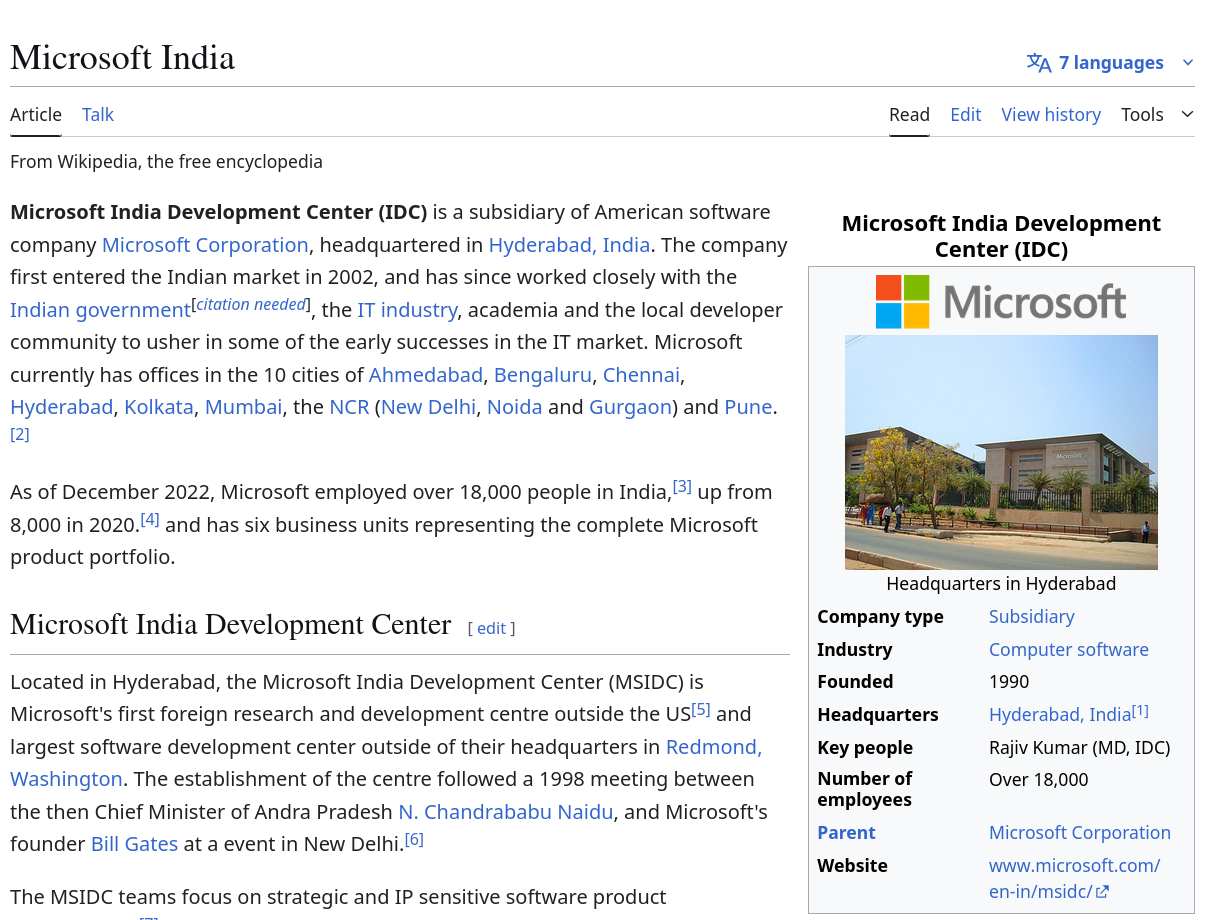This screenshot has width=1210, height=920.
Task: Jump to reference [4] after 2020
Action: (x=150, y=519)
